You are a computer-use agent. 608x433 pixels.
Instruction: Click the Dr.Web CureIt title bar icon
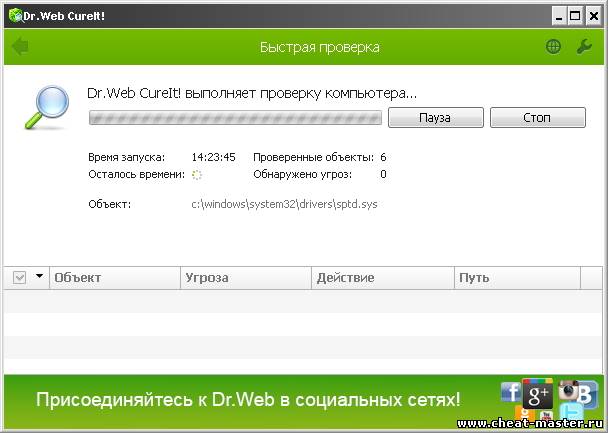(x=14, y=15)
